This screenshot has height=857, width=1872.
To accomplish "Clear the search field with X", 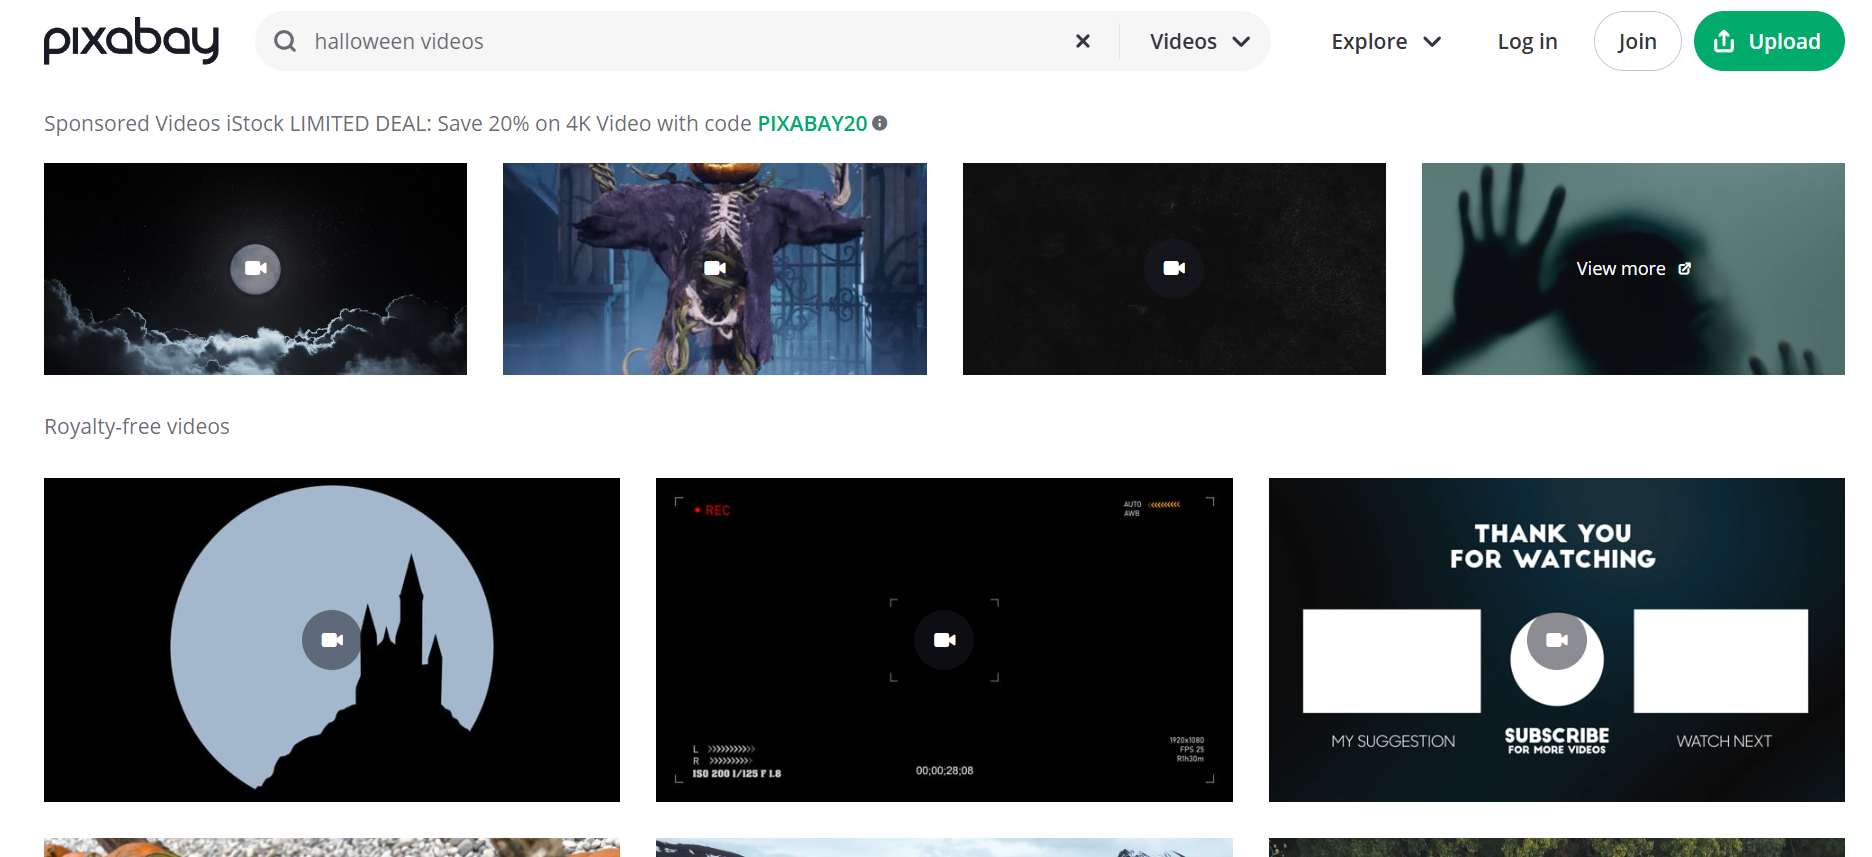I will click(x=1082, y=41).
